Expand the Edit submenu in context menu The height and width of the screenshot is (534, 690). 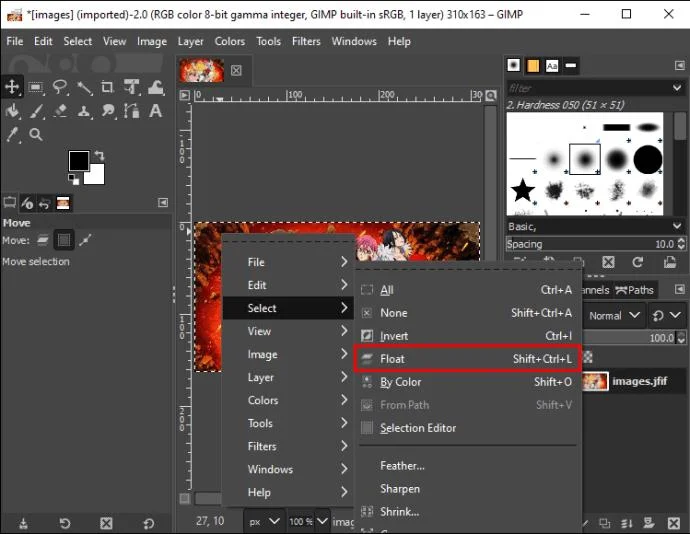click(288, 285)
